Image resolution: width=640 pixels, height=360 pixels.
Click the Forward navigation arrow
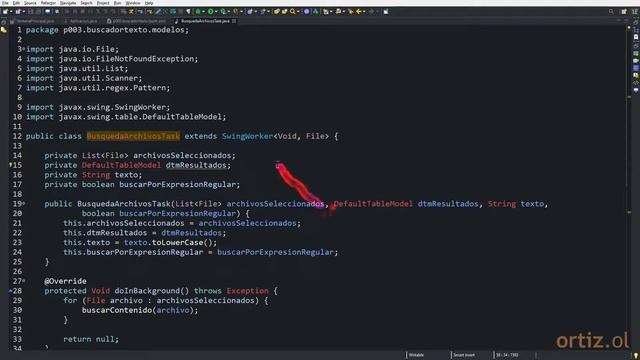(x=371, y=11)
